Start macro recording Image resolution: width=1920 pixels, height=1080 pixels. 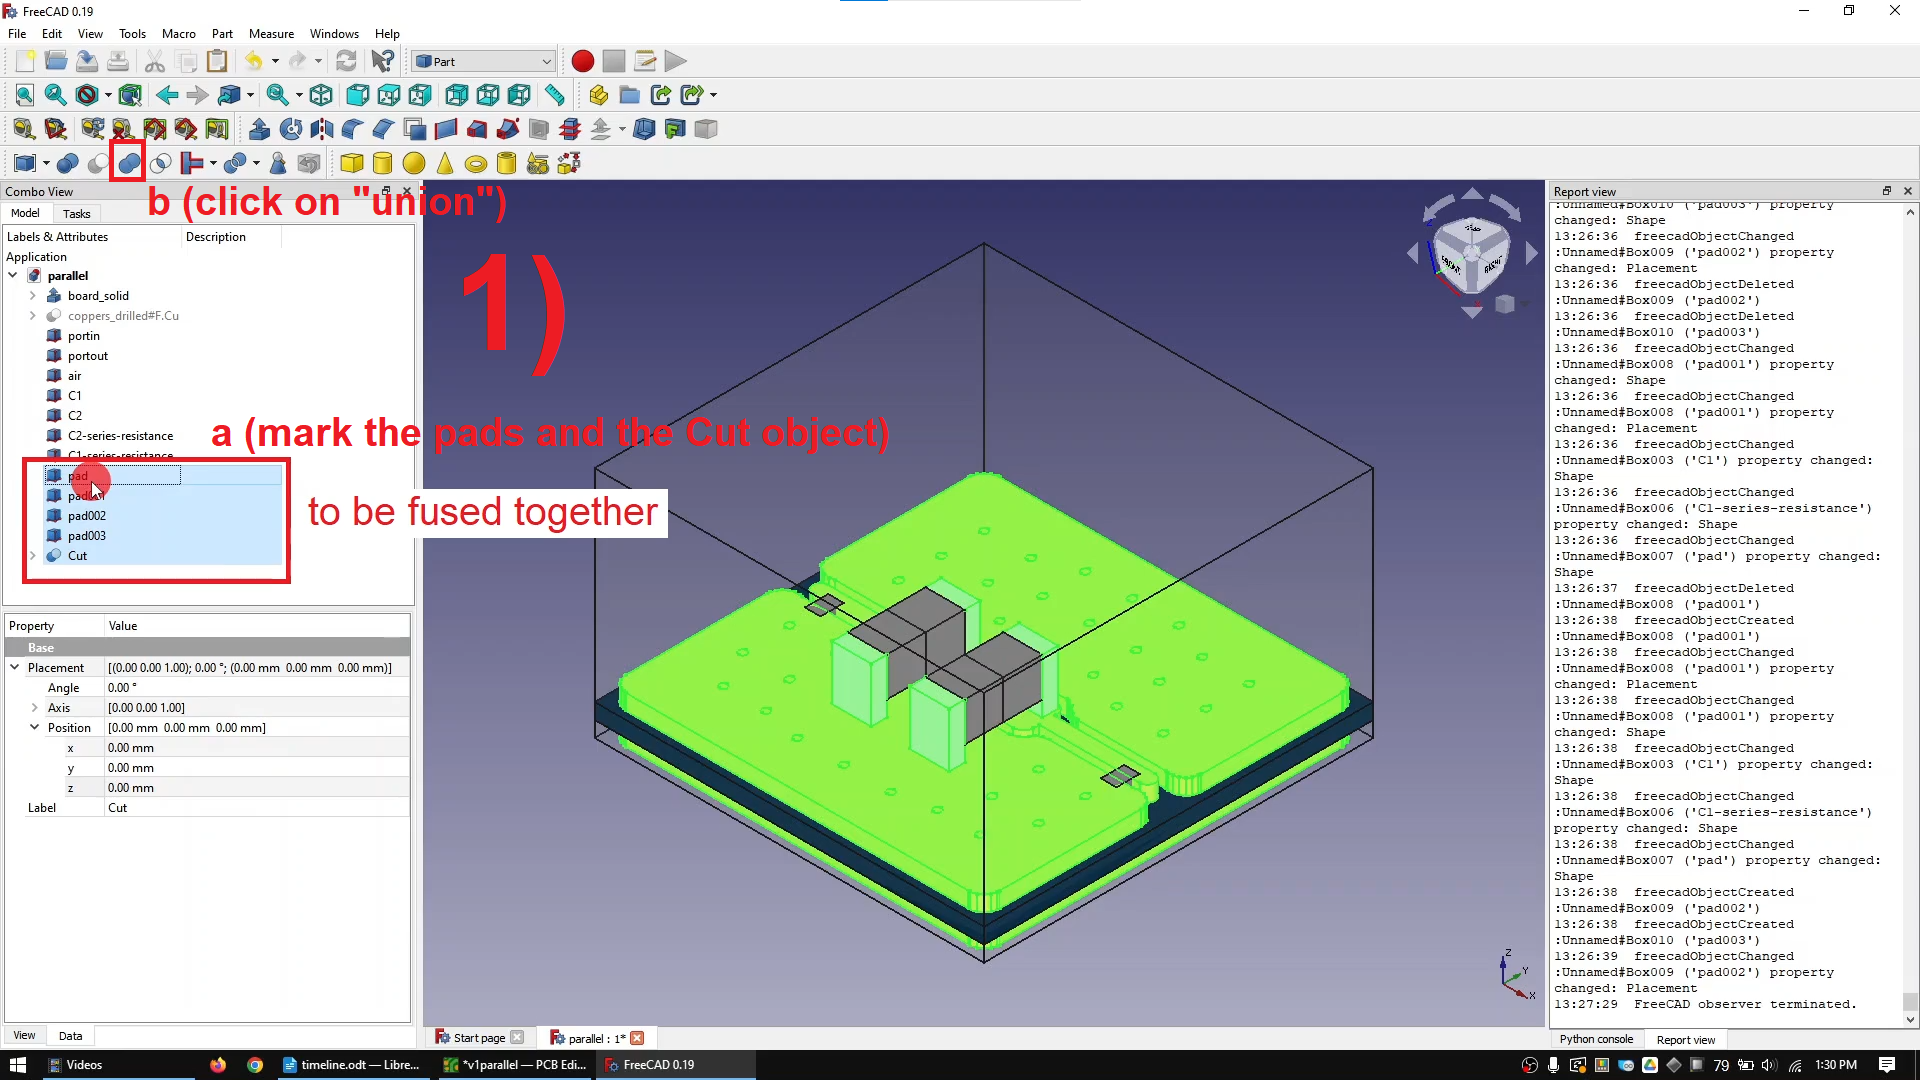[x=582, y=61]
